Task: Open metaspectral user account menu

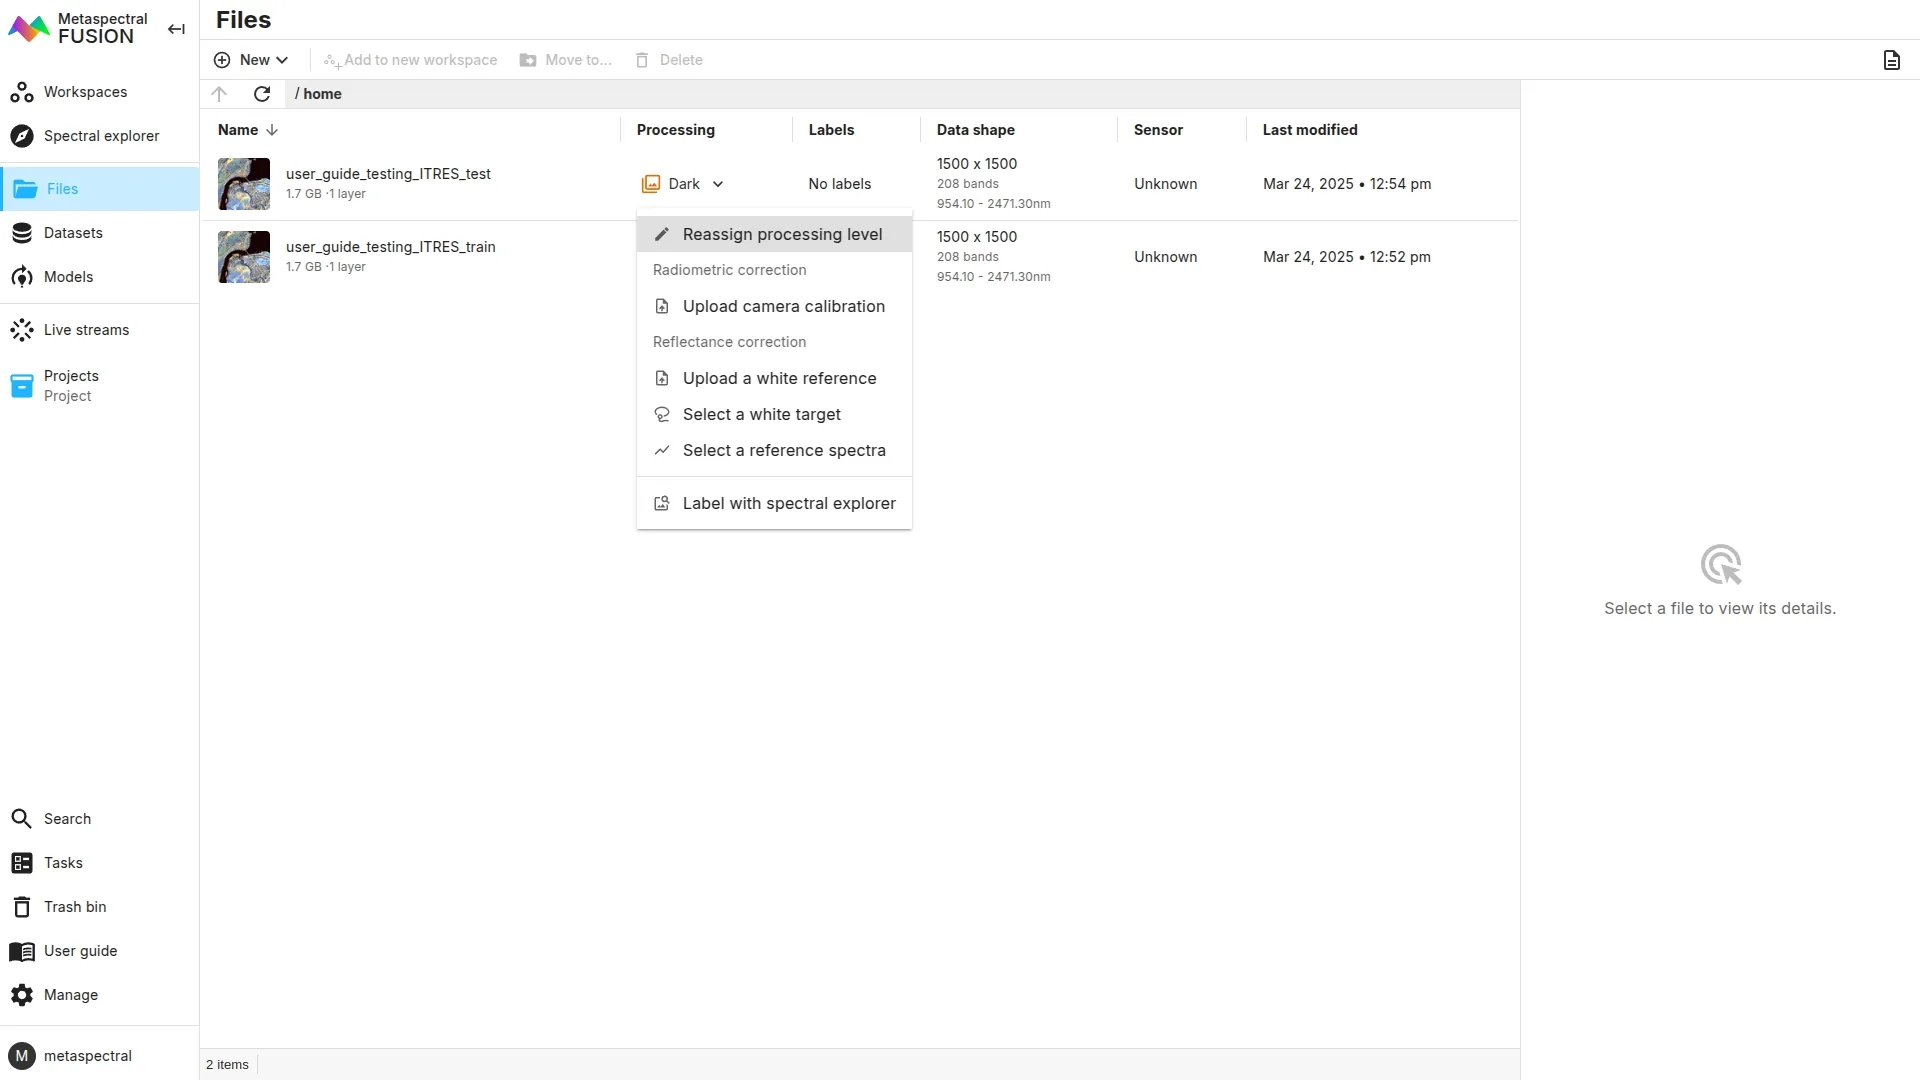Action: pyautogui.click(x=87, y=1056)
